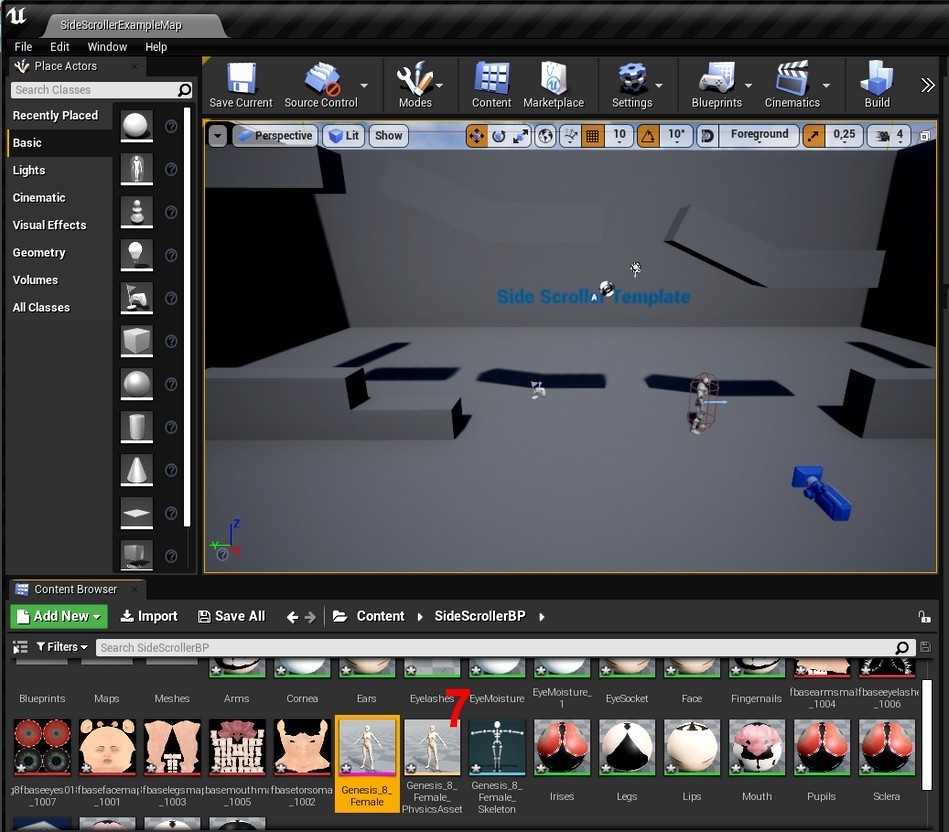Select the Player Start actor icon
Viewport: 949px width, 832px height.
pos(136,297)
